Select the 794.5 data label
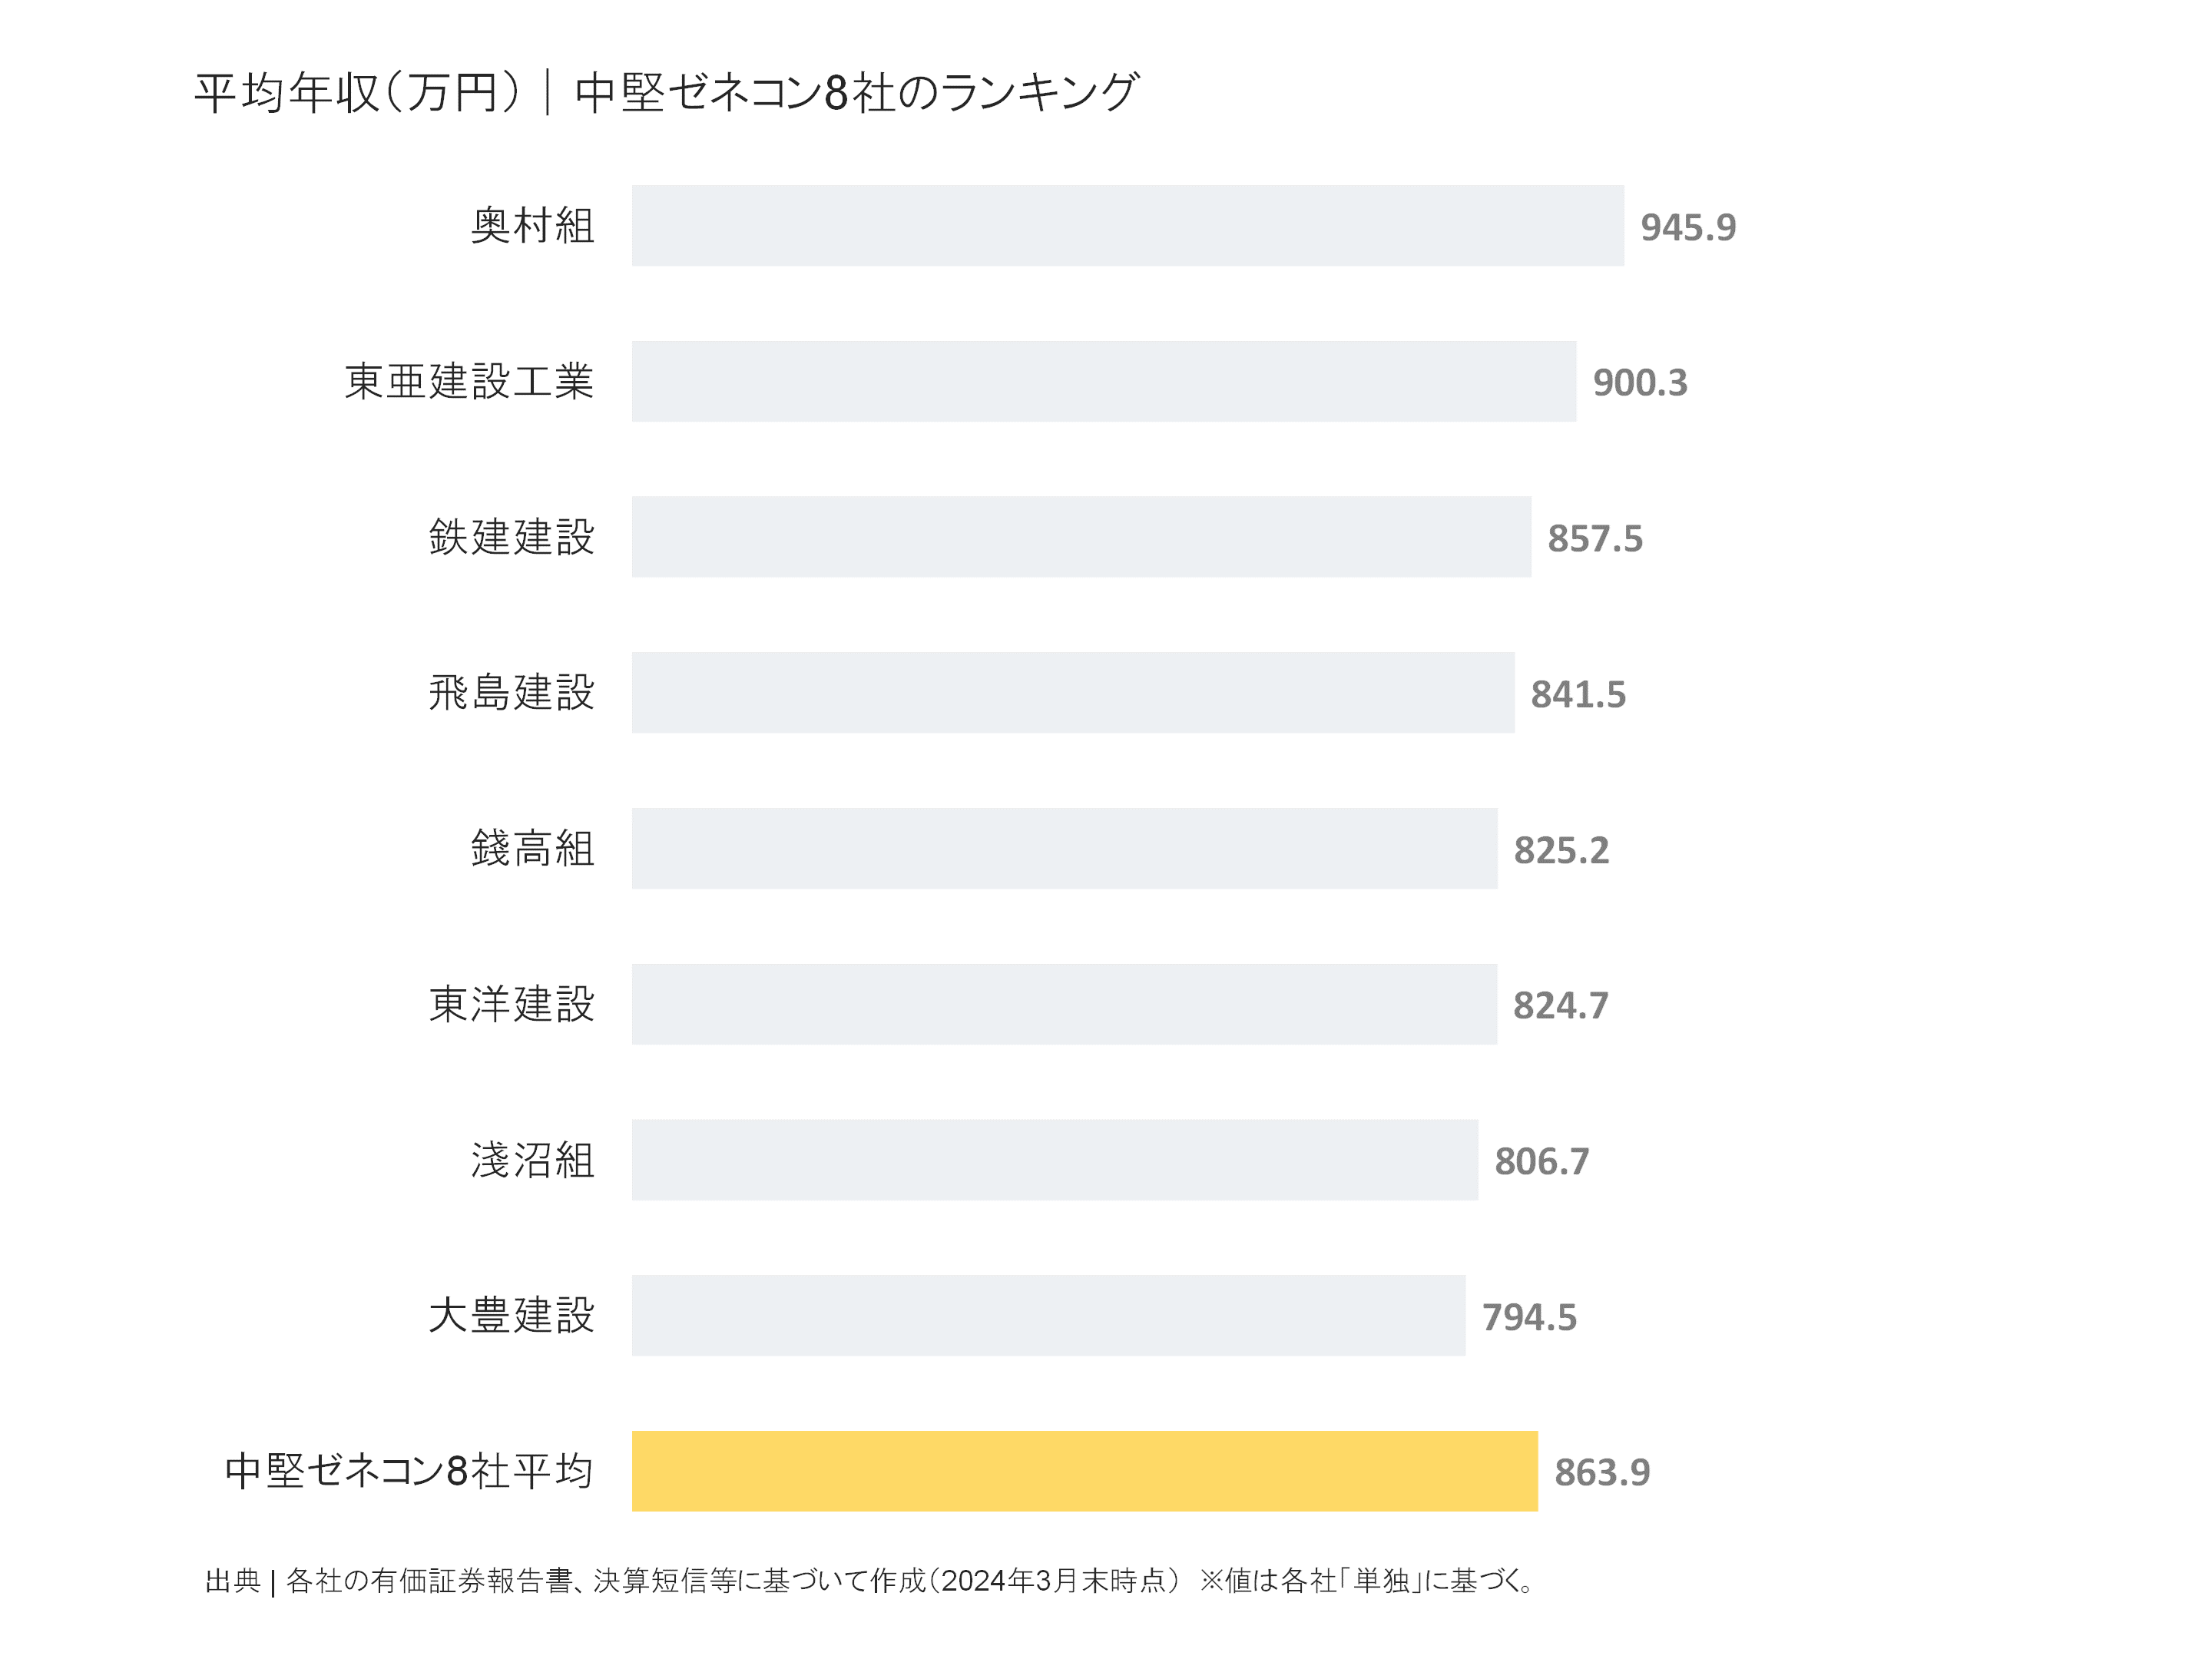2212x1659 pixels. (1529, 1318)
